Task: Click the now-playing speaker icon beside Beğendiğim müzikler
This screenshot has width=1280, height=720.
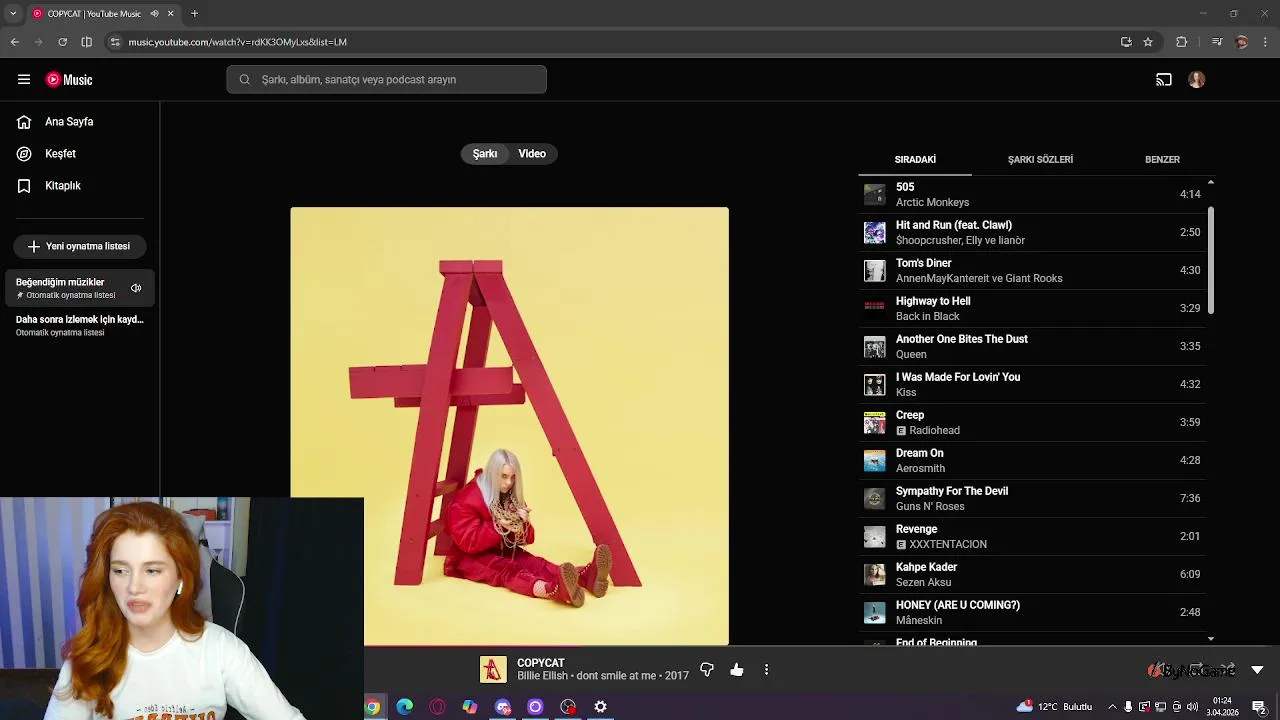Action: pos(136,288)
